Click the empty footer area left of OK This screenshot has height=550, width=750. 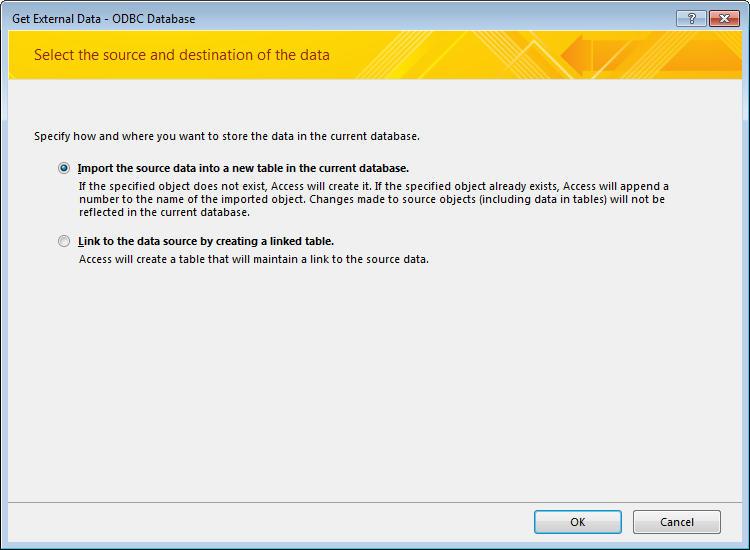[x=268, y=522]
